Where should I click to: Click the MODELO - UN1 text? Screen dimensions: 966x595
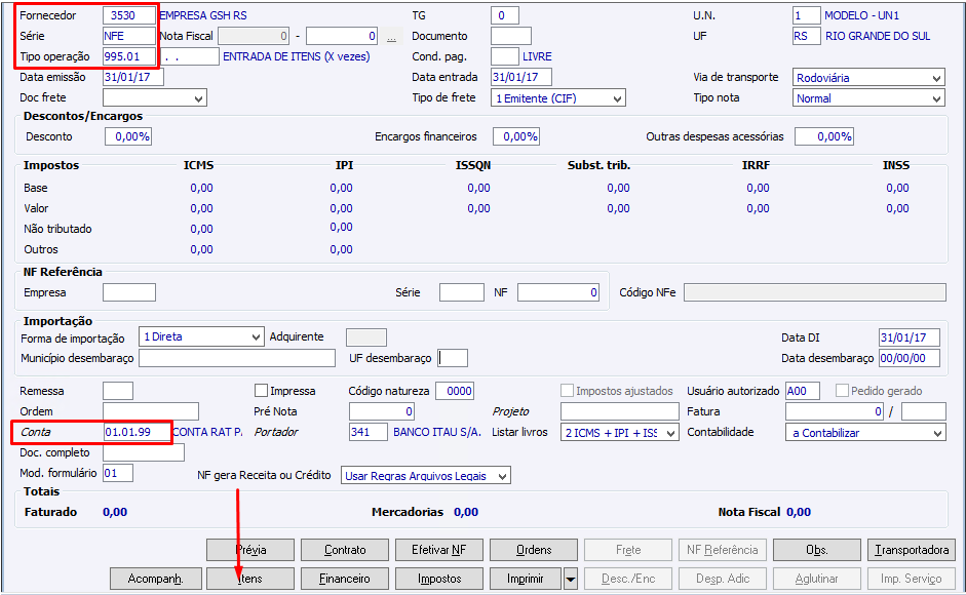pos(862,15)
